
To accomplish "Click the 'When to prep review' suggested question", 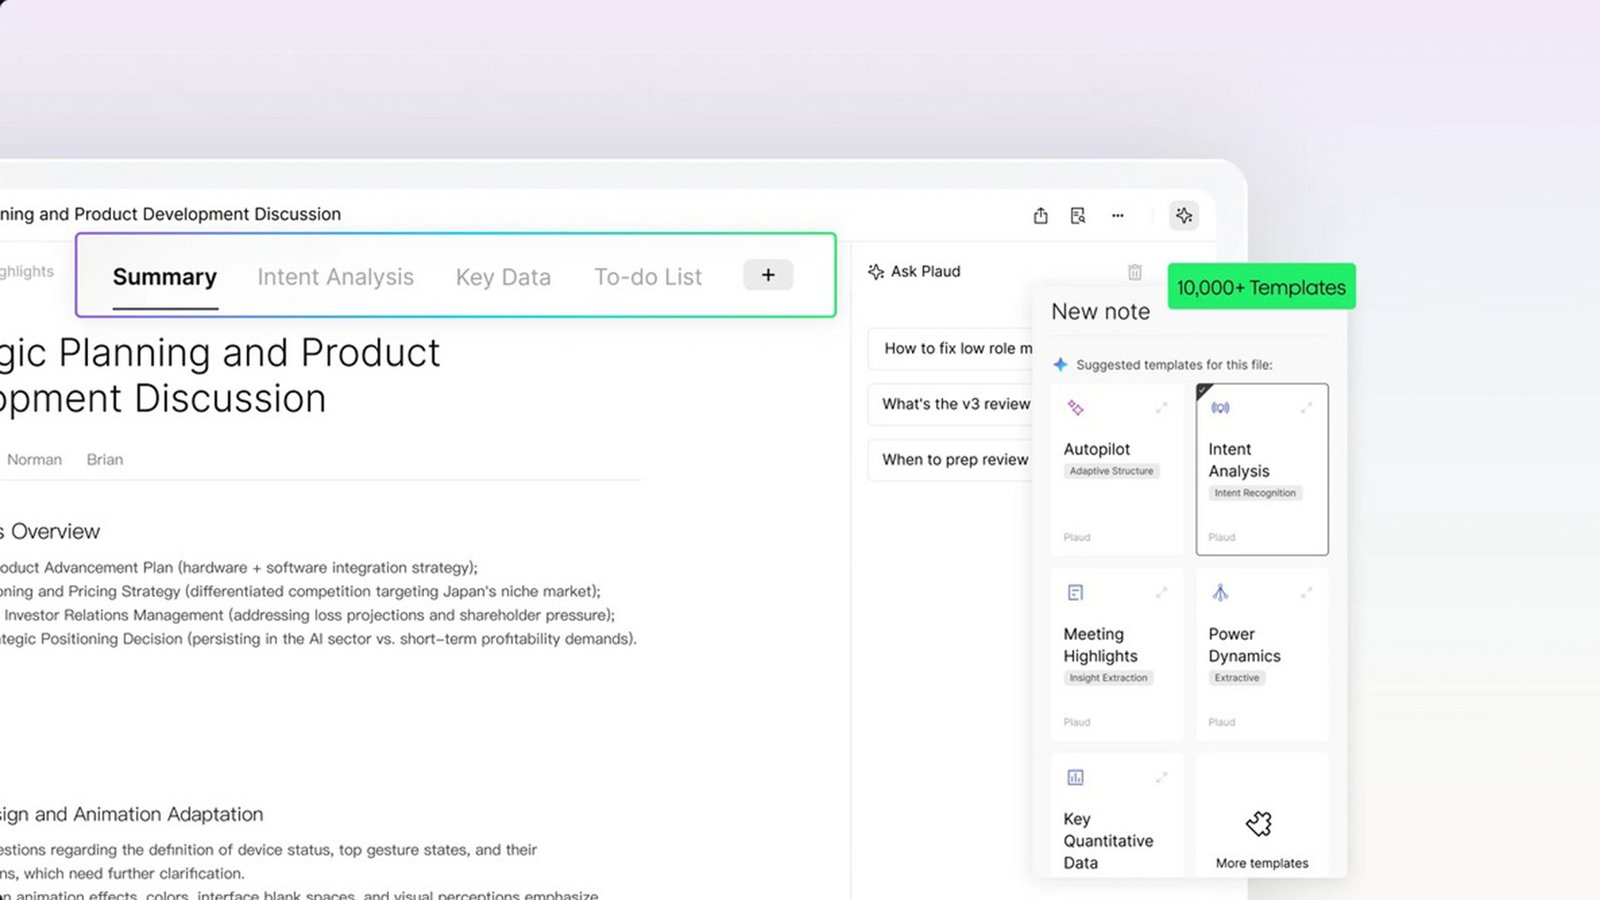I will [956, 460].
